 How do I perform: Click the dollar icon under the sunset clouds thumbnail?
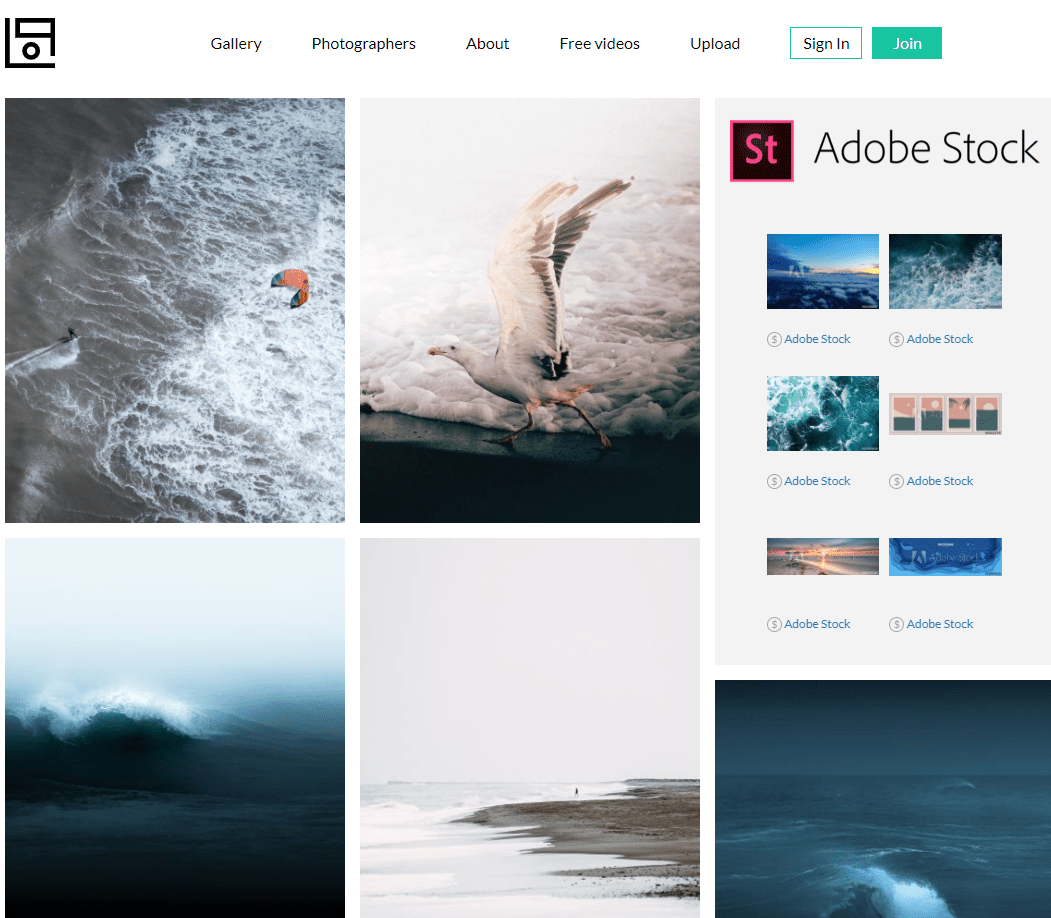coord(773,339)
